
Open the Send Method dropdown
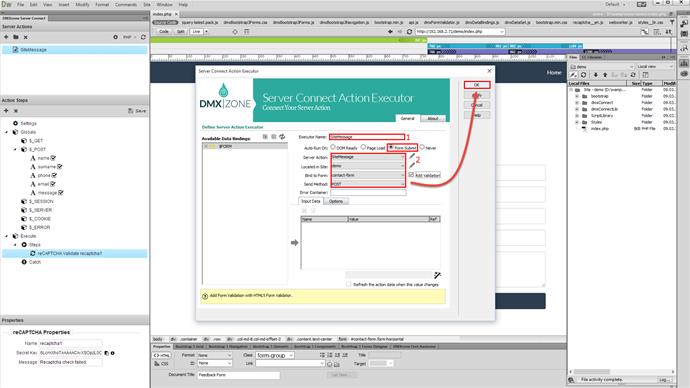click(x=367, y=184)
